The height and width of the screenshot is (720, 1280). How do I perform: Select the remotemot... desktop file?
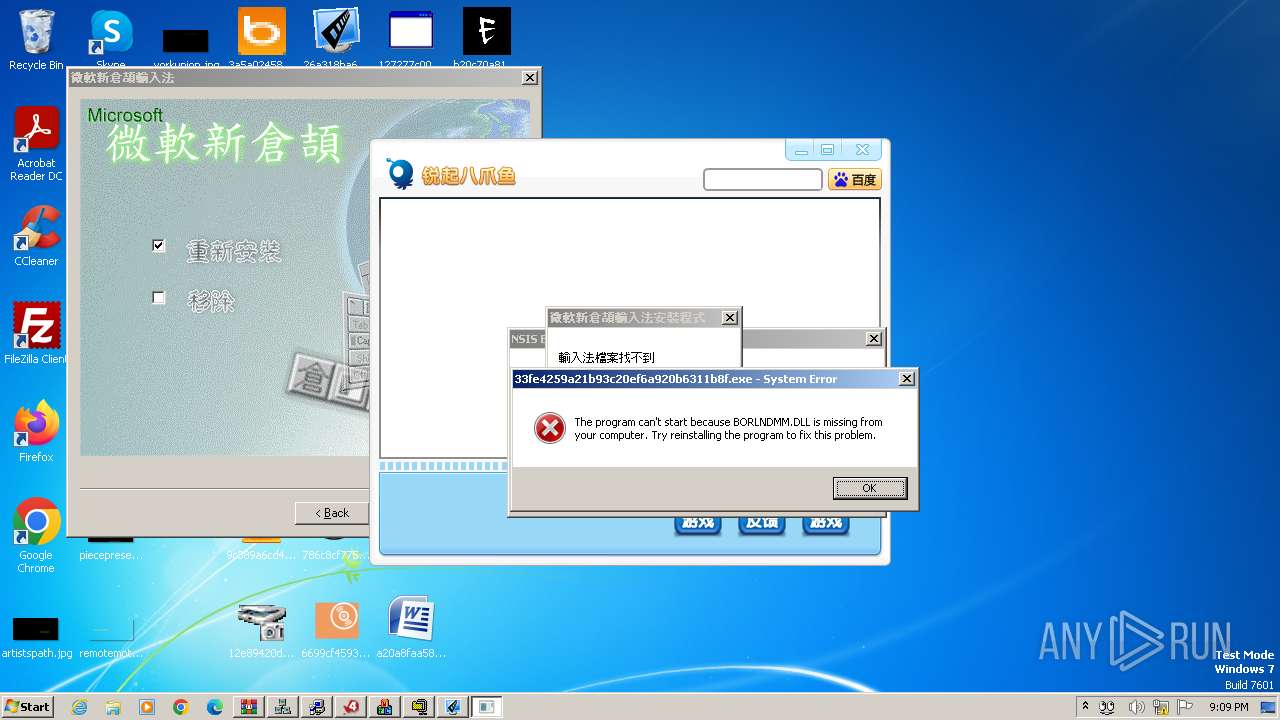pos(111,636)
